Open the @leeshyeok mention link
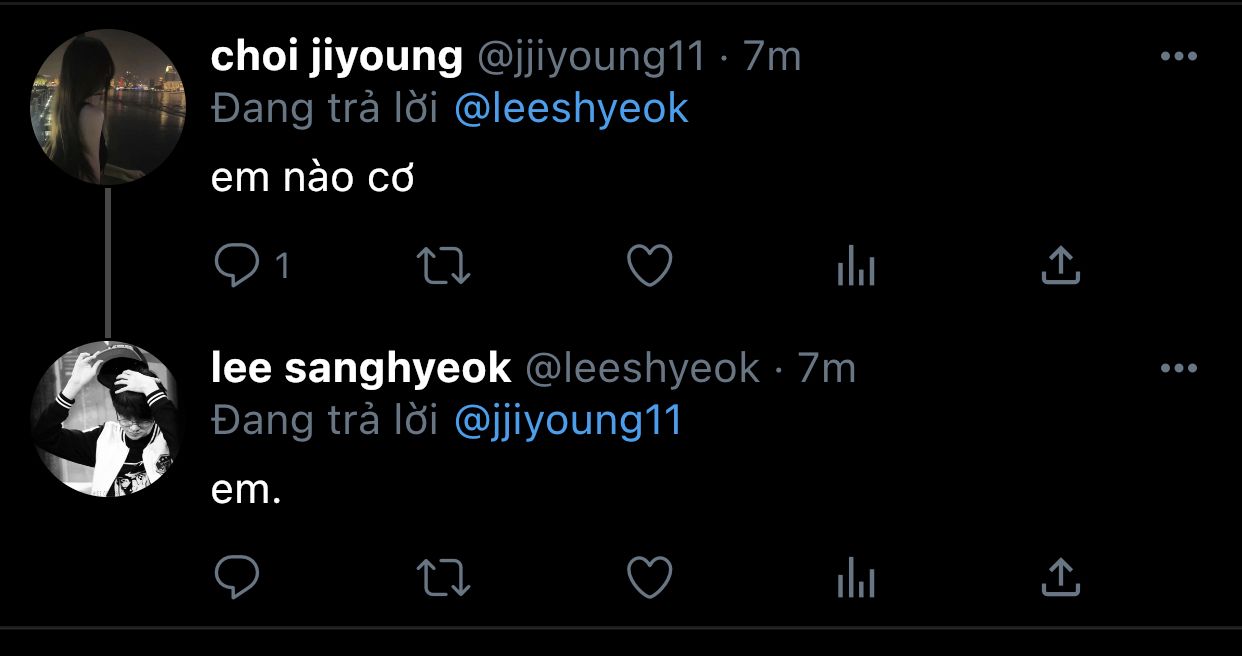 tap(571, 109)
